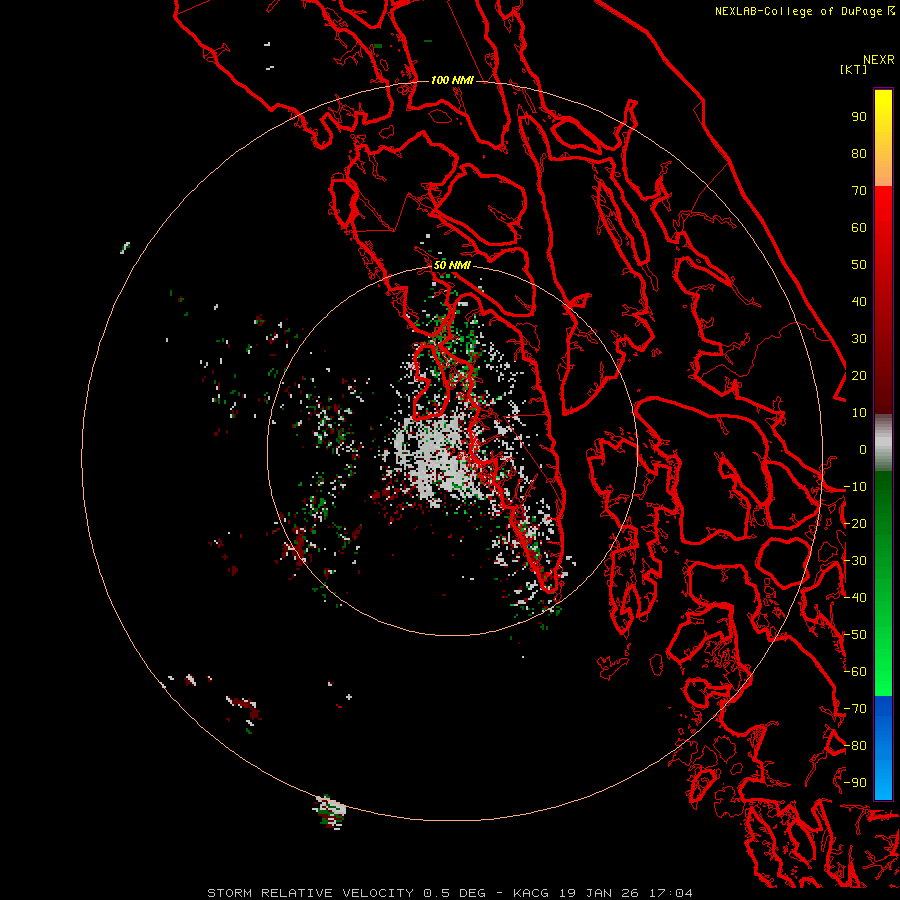The image size is (900, 900).
Task: Click the 100 NMI range ring label
Action: [x=452, y=80]
